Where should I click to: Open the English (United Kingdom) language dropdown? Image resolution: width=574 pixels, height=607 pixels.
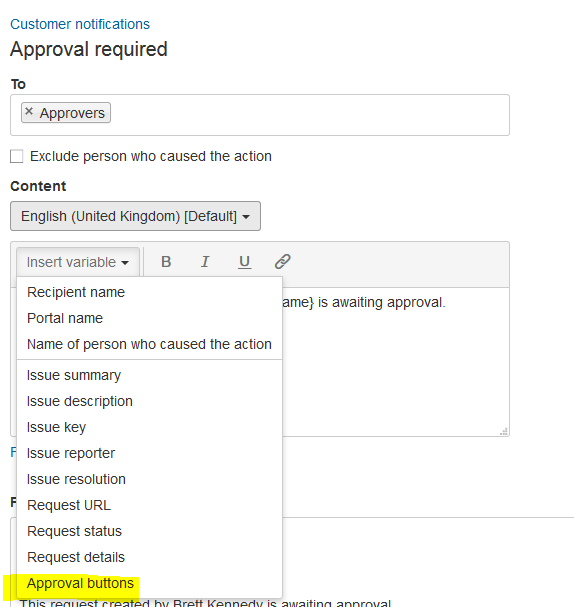coord(135,216)
